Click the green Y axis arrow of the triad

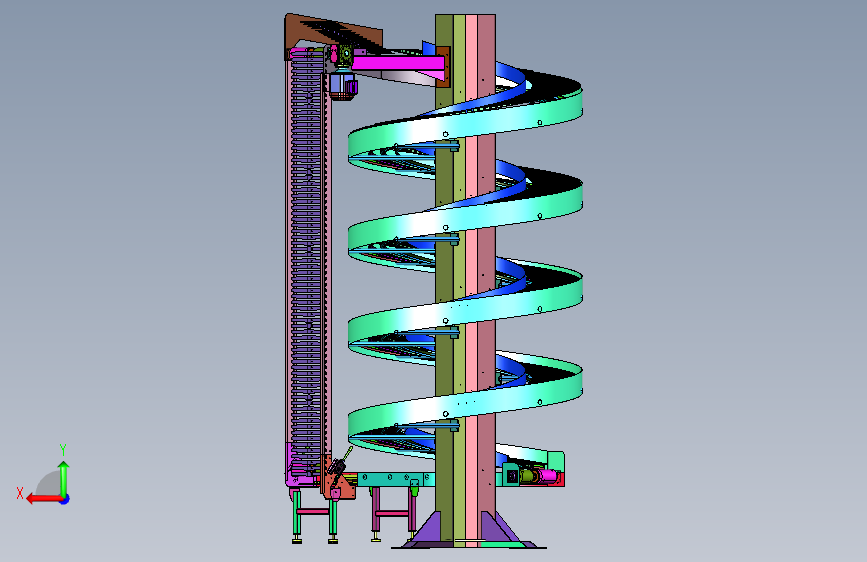pyautogui.click(x=64, y=478)
